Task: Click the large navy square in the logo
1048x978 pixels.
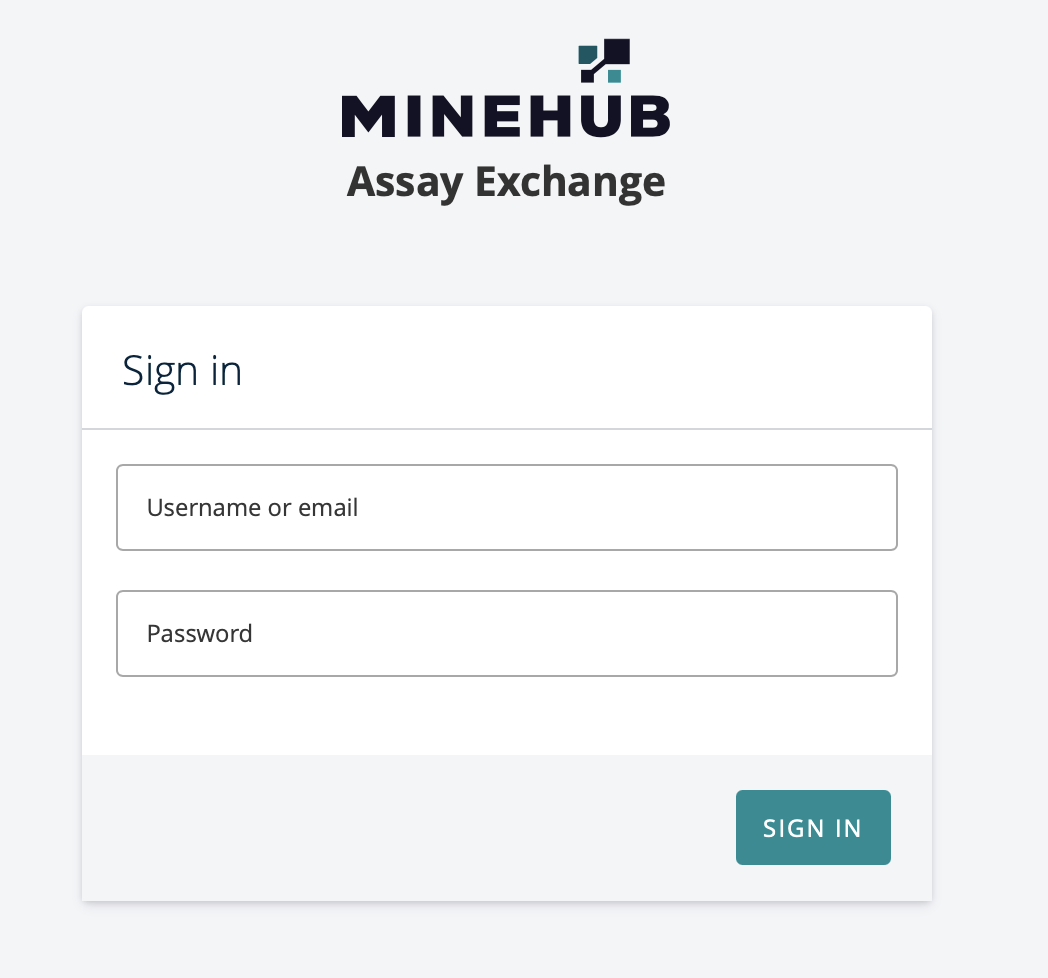Action: (x=617, y=50)
